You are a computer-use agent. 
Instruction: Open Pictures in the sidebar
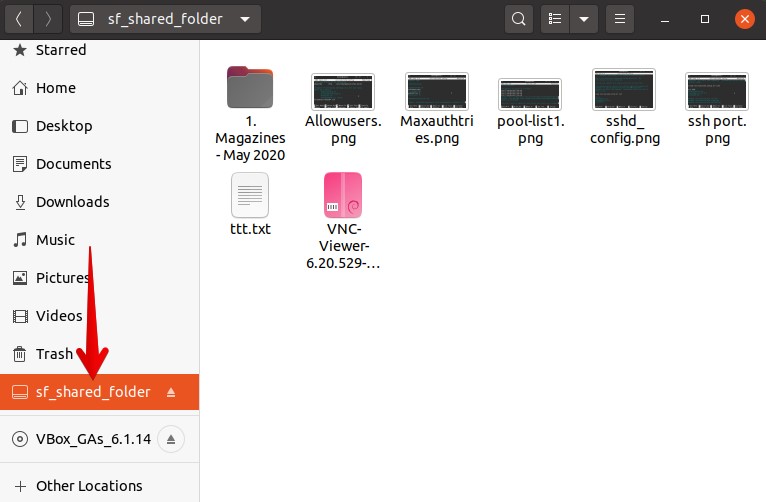100,278
